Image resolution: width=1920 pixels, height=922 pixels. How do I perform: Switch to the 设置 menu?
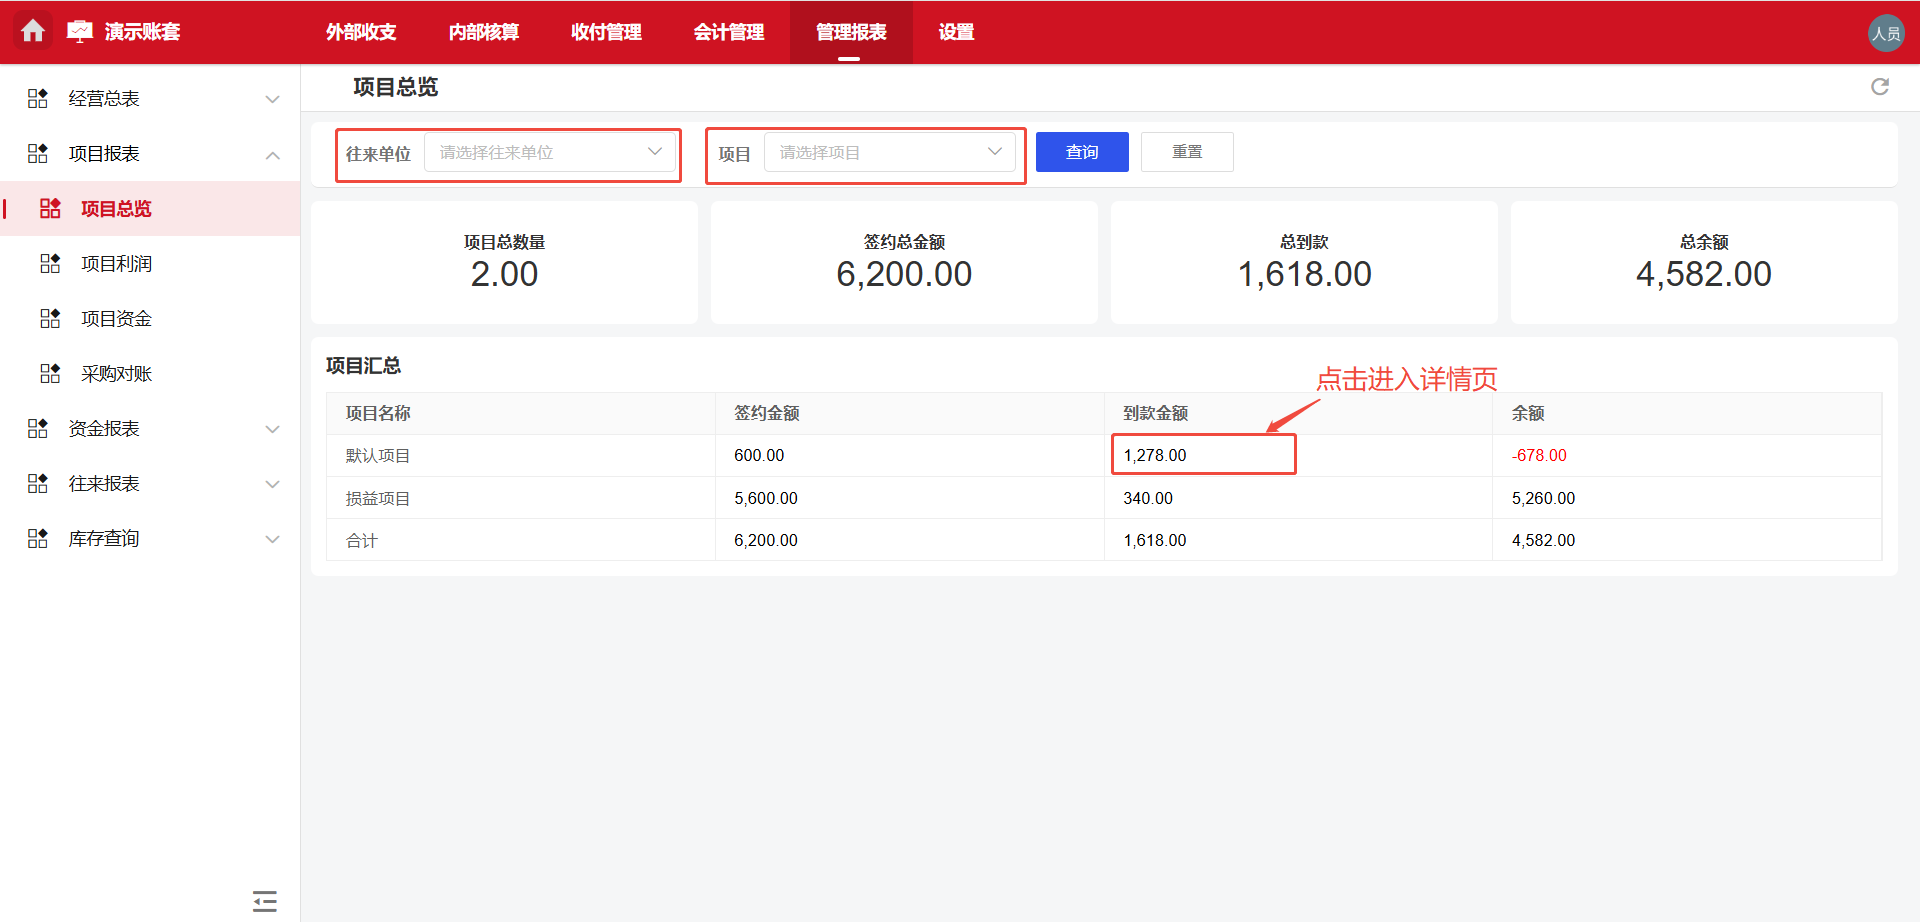pyautogui.click(x=954, y=32)
